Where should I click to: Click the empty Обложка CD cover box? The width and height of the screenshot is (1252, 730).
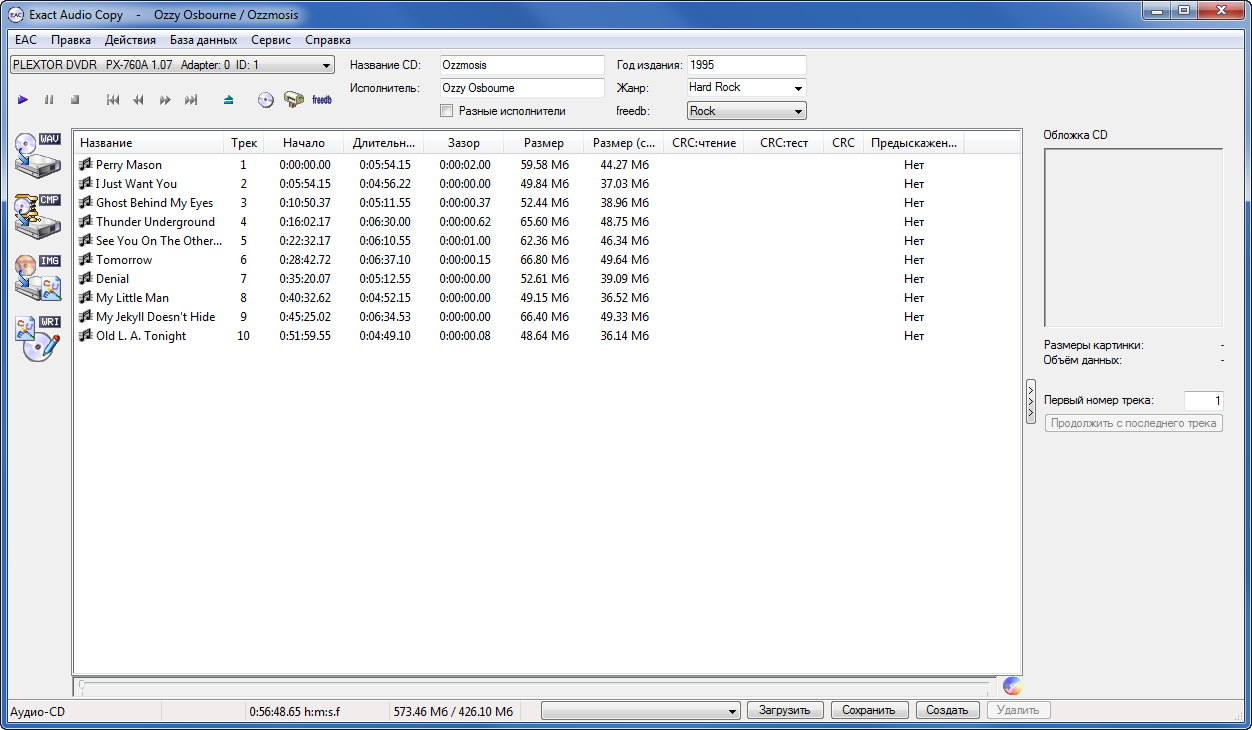pos(1134,238)
